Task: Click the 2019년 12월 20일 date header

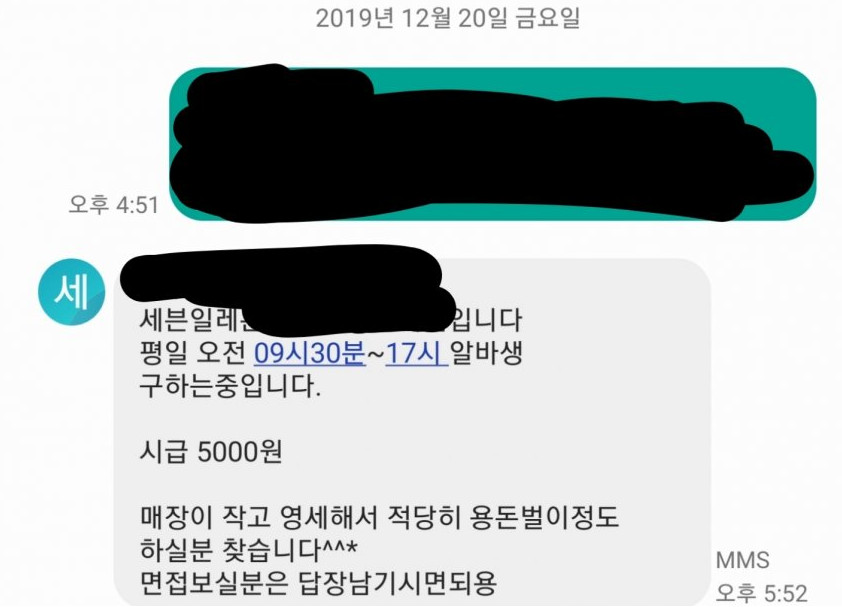Action: click(447, 19)
